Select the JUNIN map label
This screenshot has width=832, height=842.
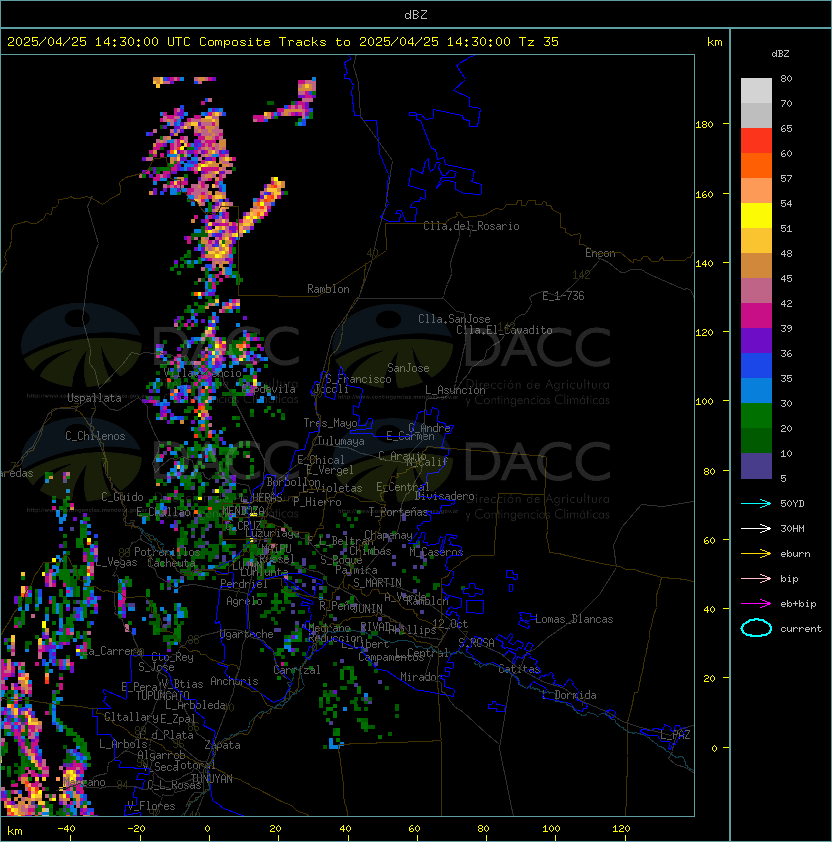(367, 608)
